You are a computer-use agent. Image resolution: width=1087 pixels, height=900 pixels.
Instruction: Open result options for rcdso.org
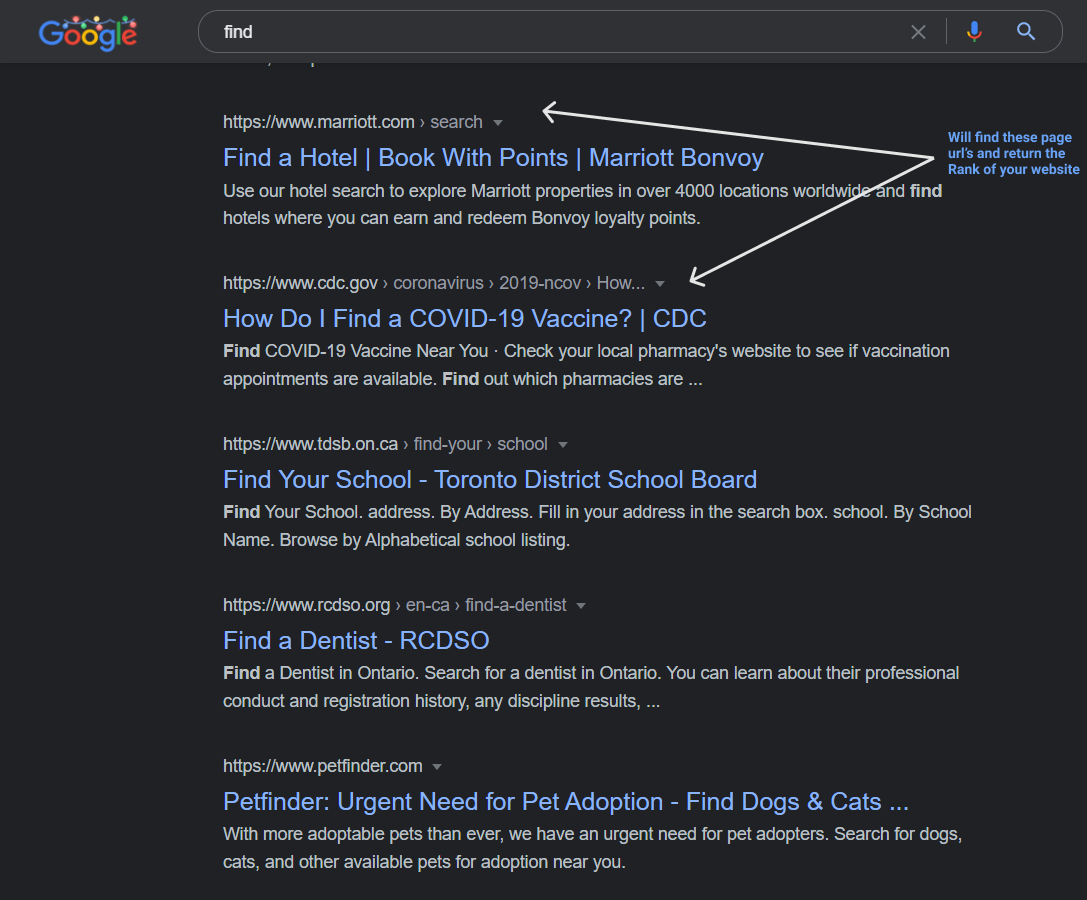(x=581, y=605)
